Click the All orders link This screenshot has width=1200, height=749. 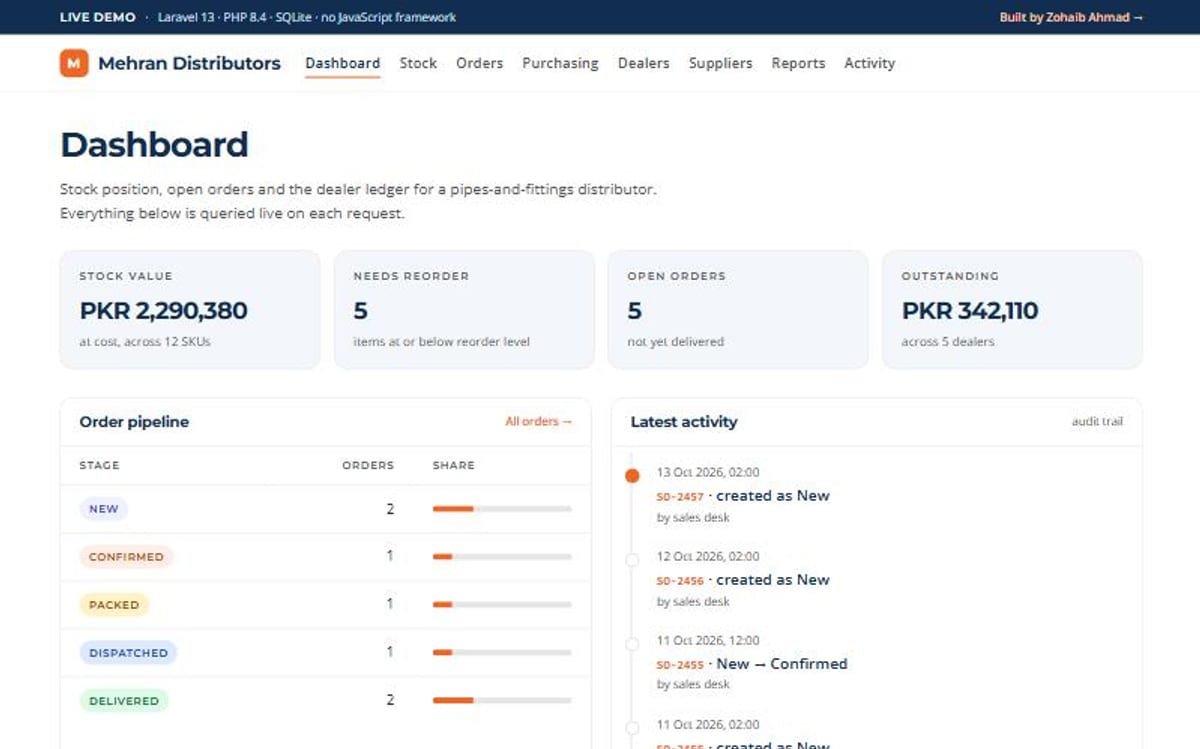point(538,422)
